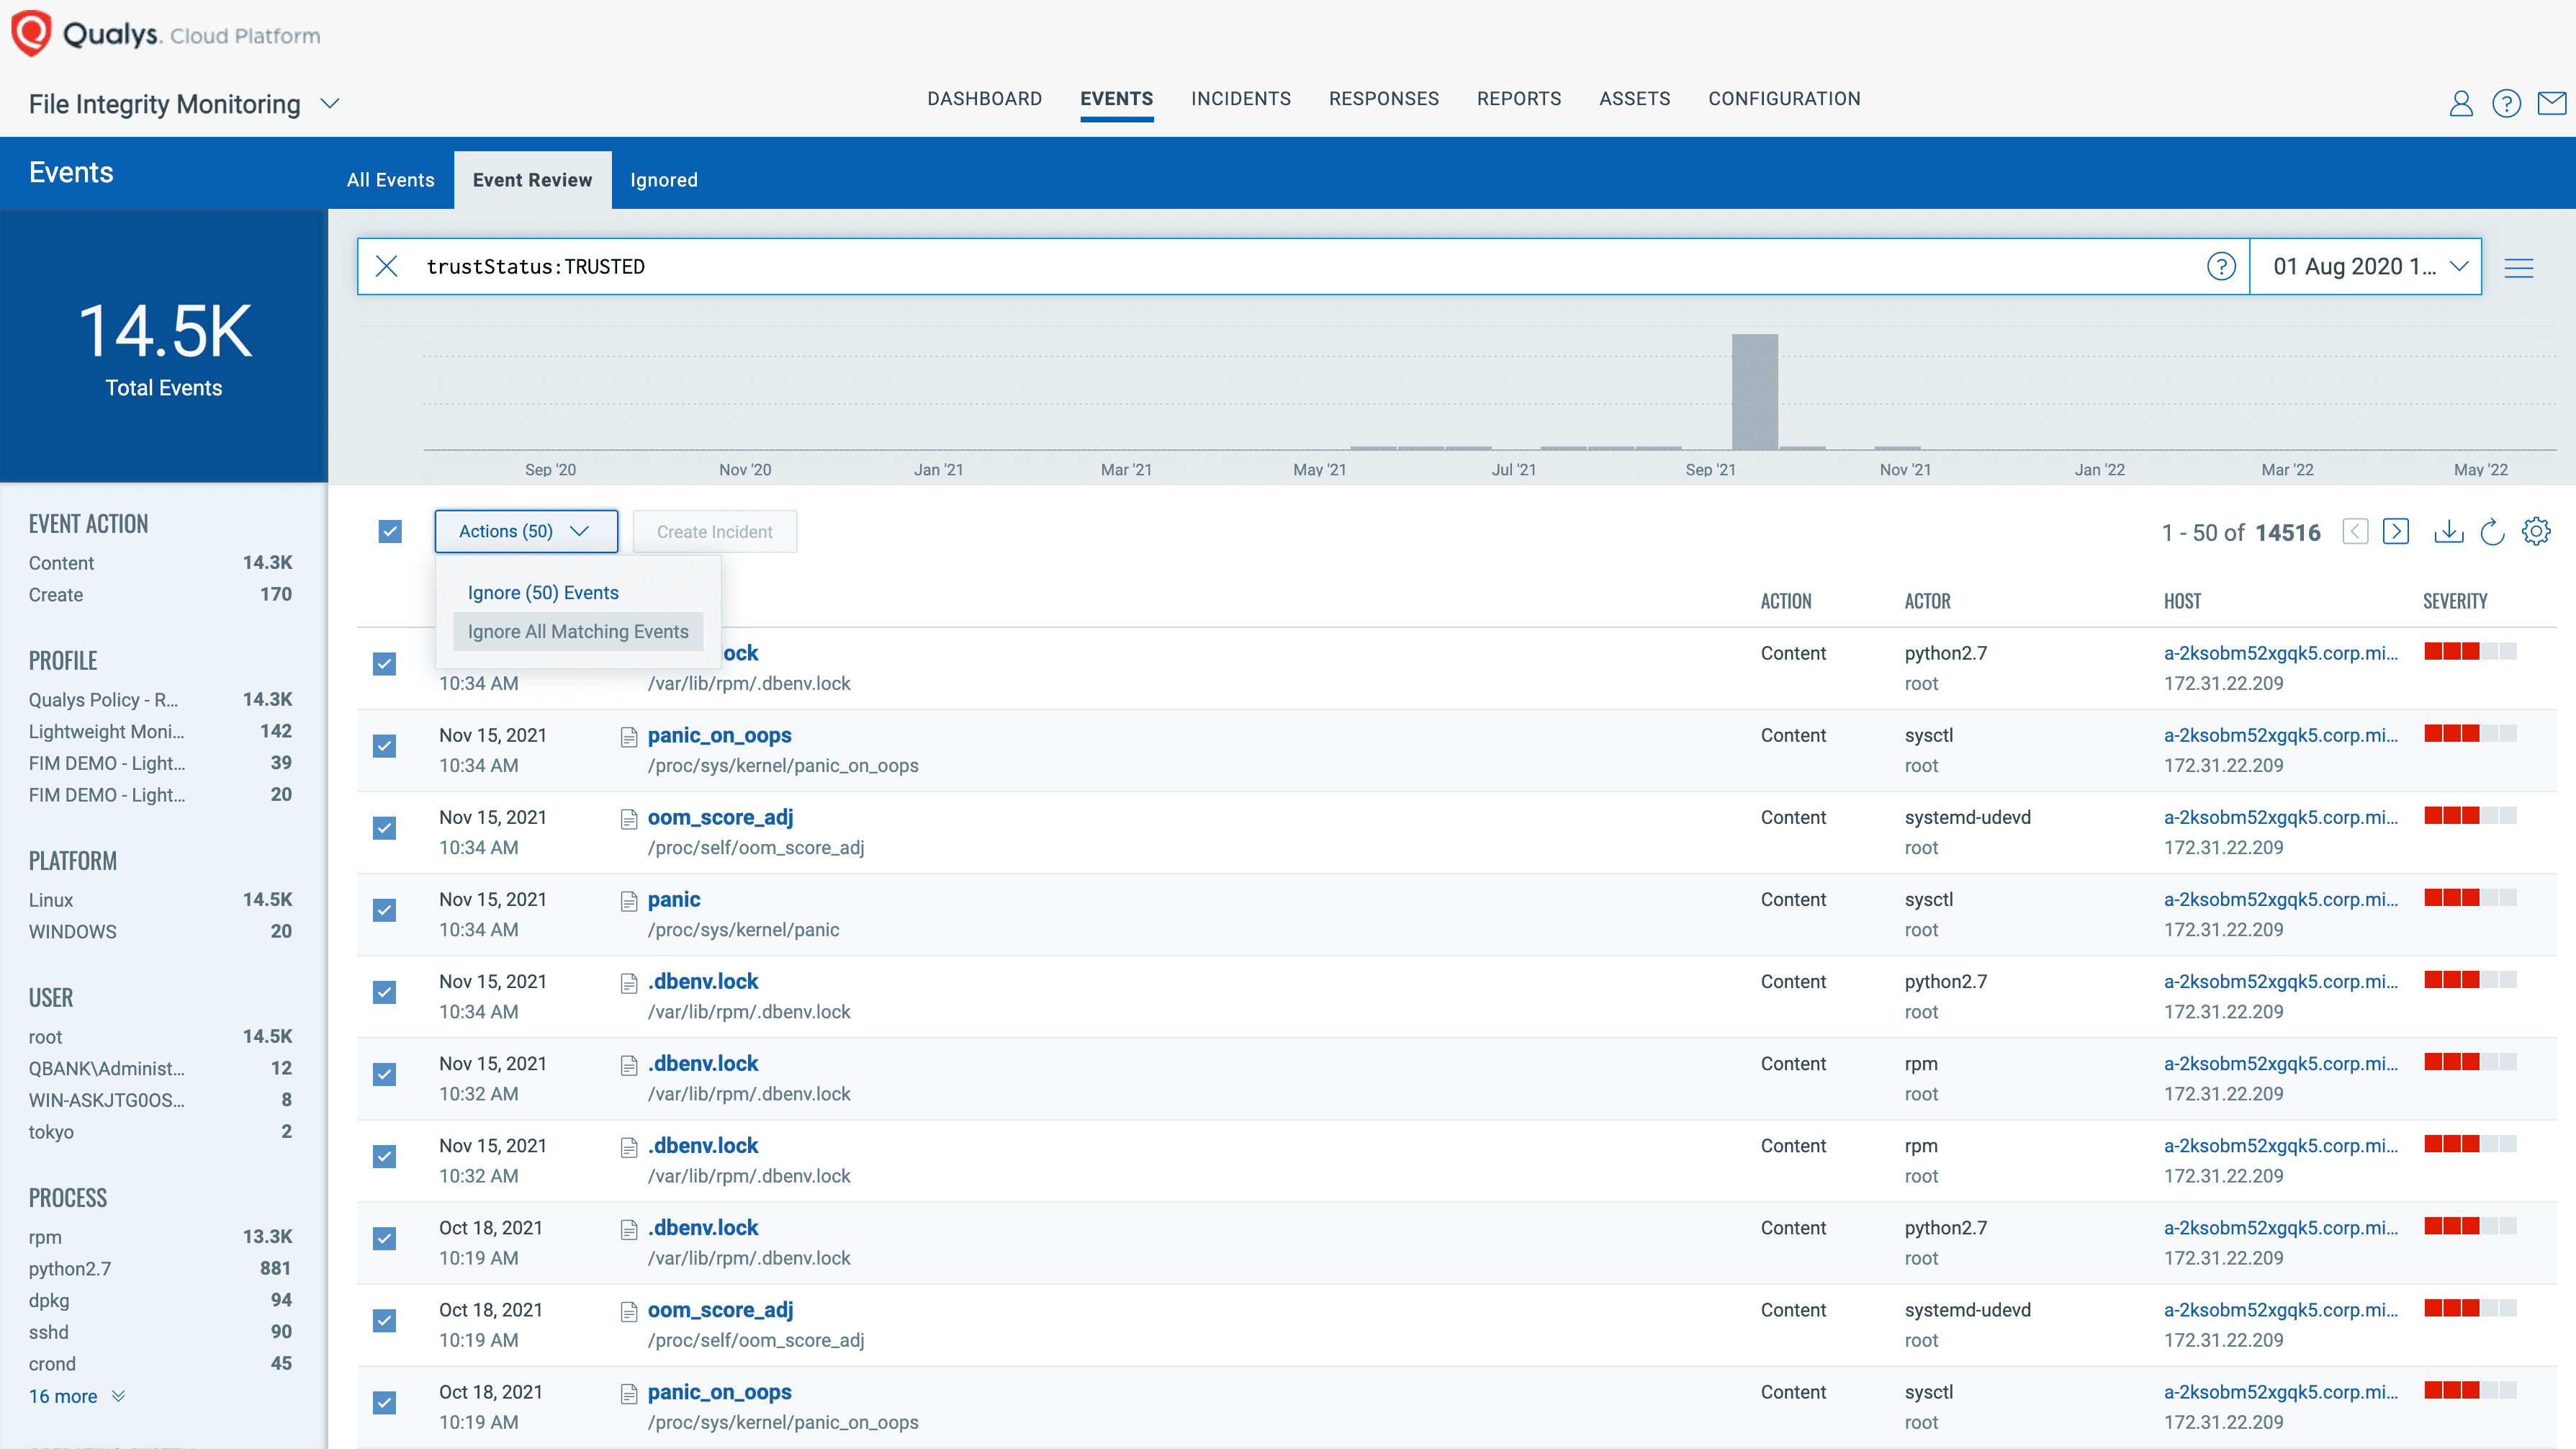Open the user profile icon
2576x1449 pixels.
coord(2460,103)
